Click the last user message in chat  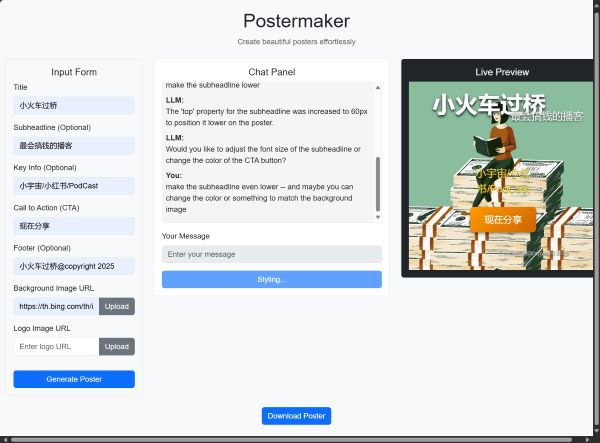tap(260, 193)
